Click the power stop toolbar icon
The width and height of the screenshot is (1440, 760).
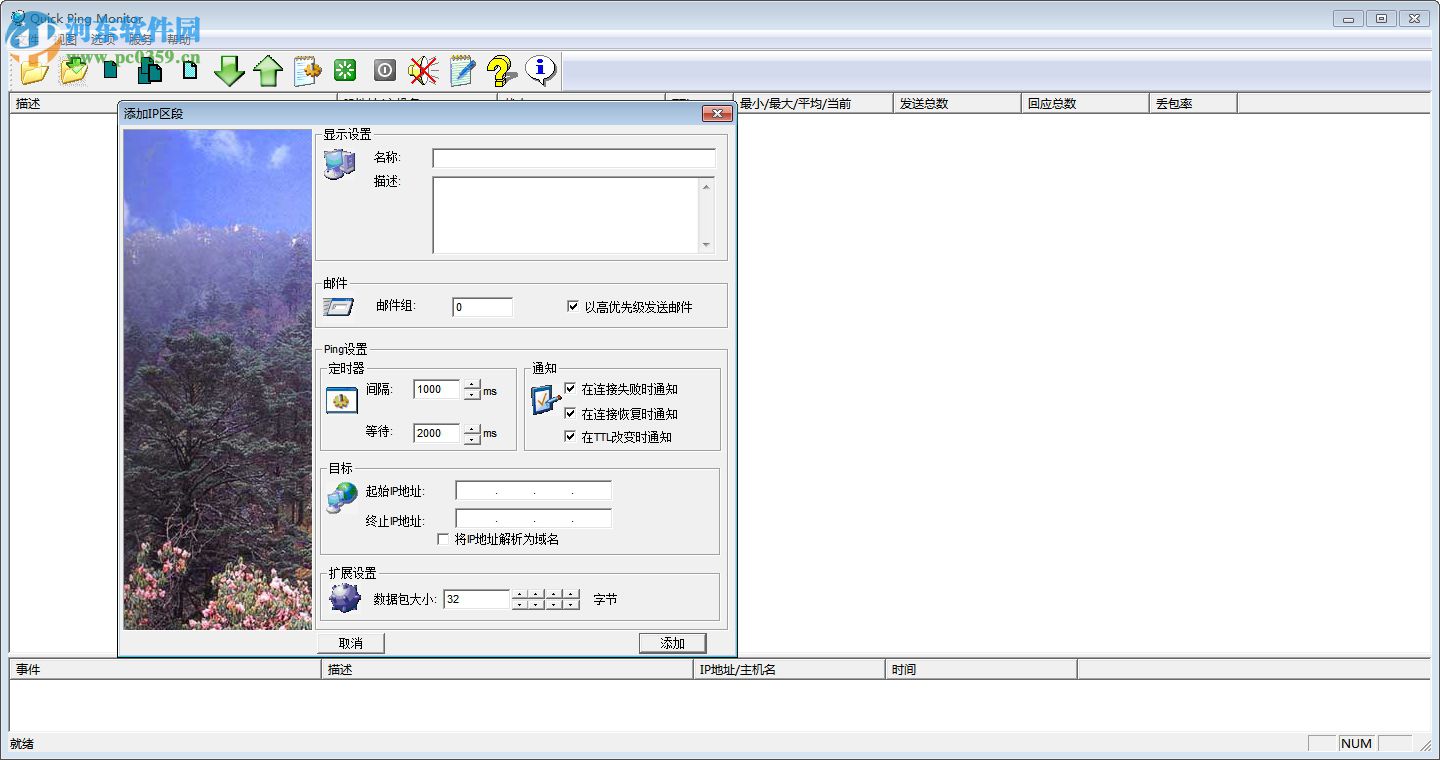[384, 69]
